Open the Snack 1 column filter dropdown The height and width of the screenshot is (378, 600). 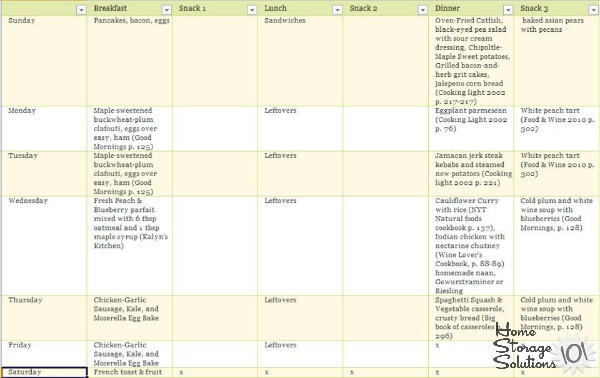pyautogui.click(x=252, y=10)
